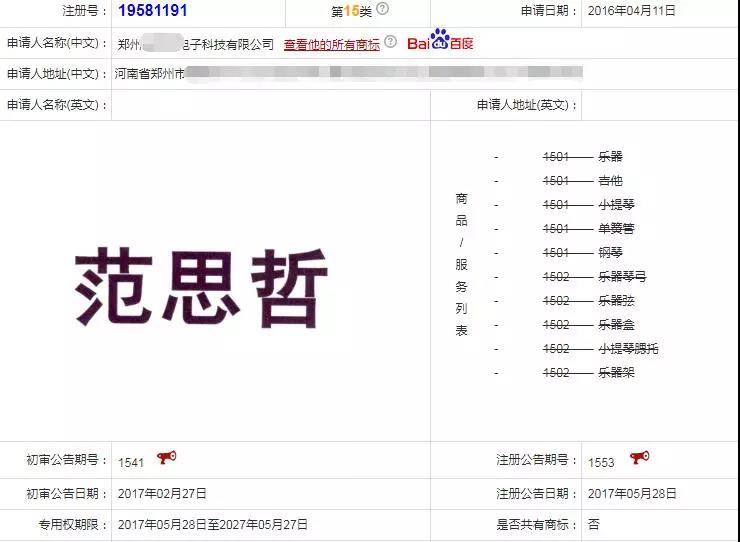Screen dimensions: 740x542
Task: Click the 1501 小提琴 goods row
Action: (589, 204)
